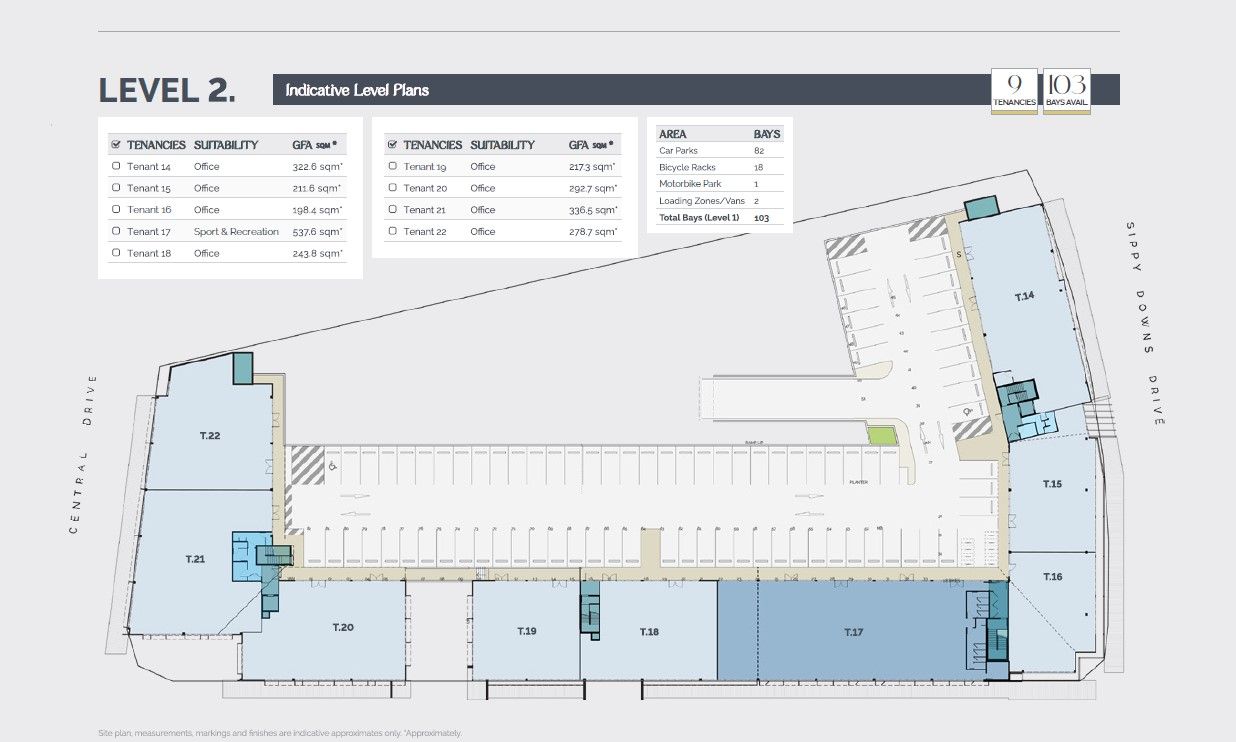
Task: Toggle the Tenant 22 checkbox
Action: (392, 232)
